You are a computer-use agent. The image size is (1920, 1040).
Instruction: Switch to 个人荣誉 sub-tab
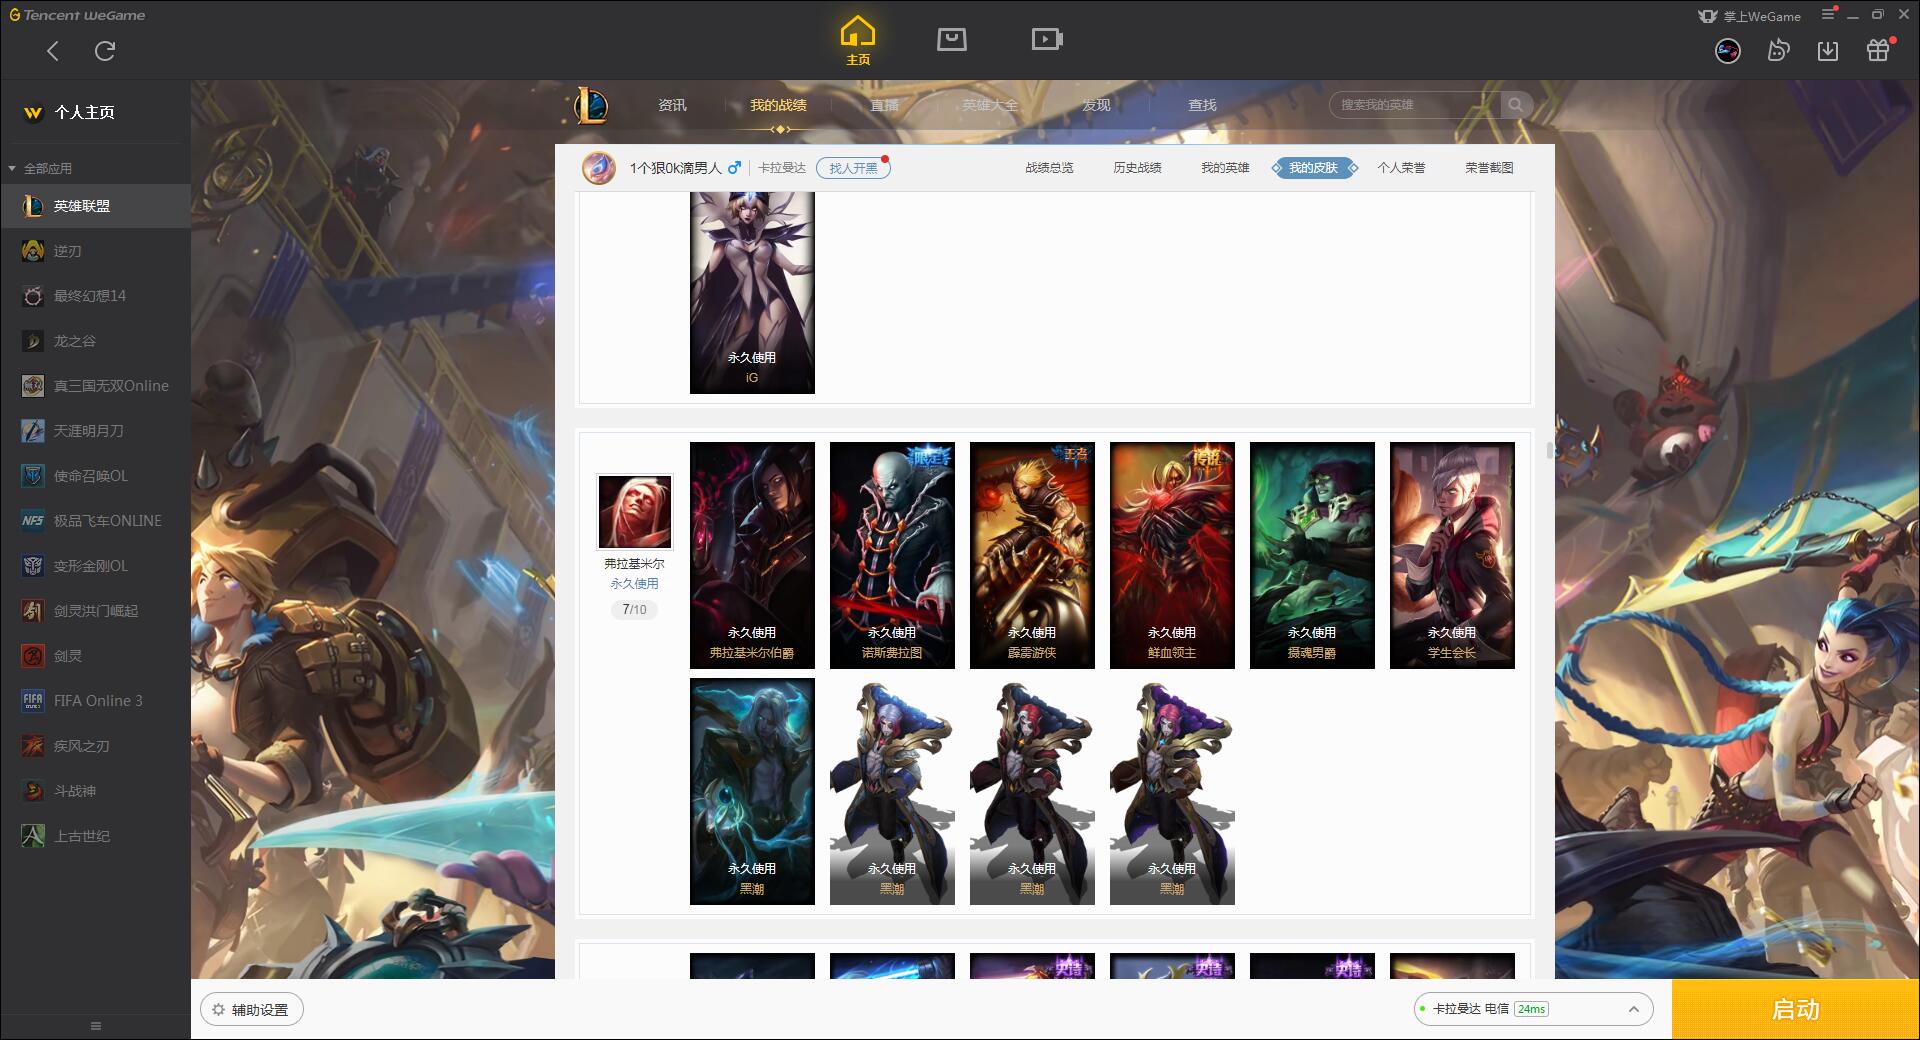pyautogui.click(x=1401, y=168)
